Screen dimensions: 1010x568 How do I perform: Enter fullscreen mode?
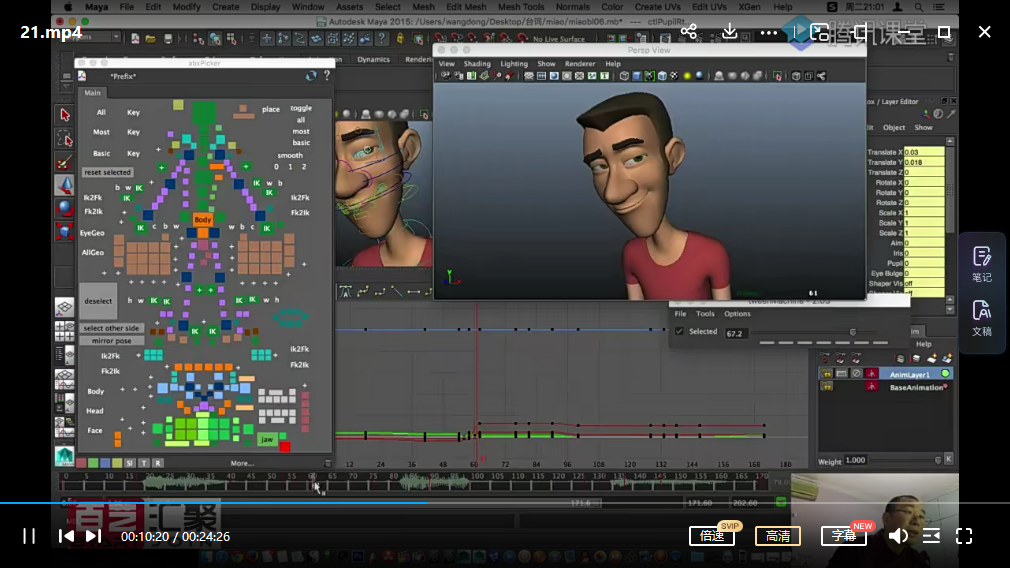[x=964, y=536]
